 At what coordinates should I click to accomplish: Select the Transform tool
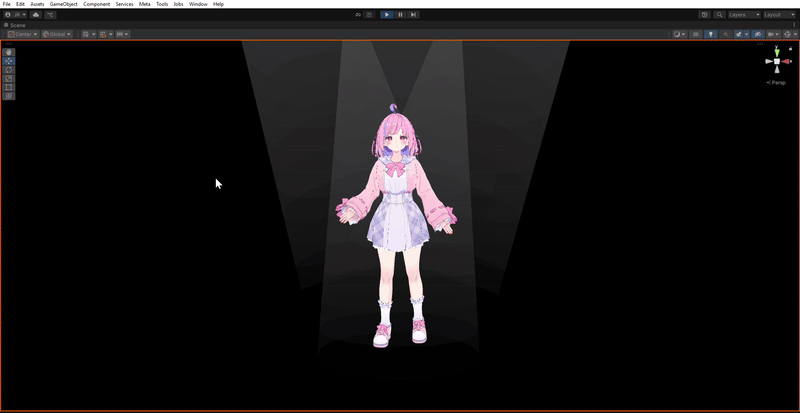(x=9, y=96)
